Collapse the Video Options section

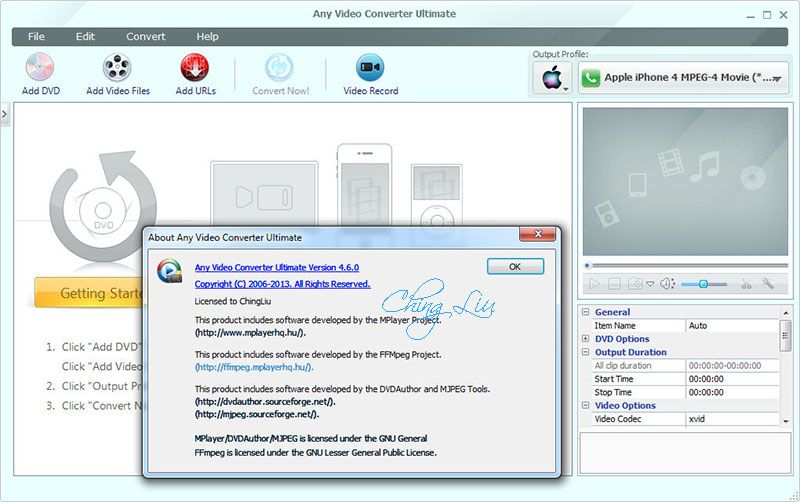tap(586, 406)
